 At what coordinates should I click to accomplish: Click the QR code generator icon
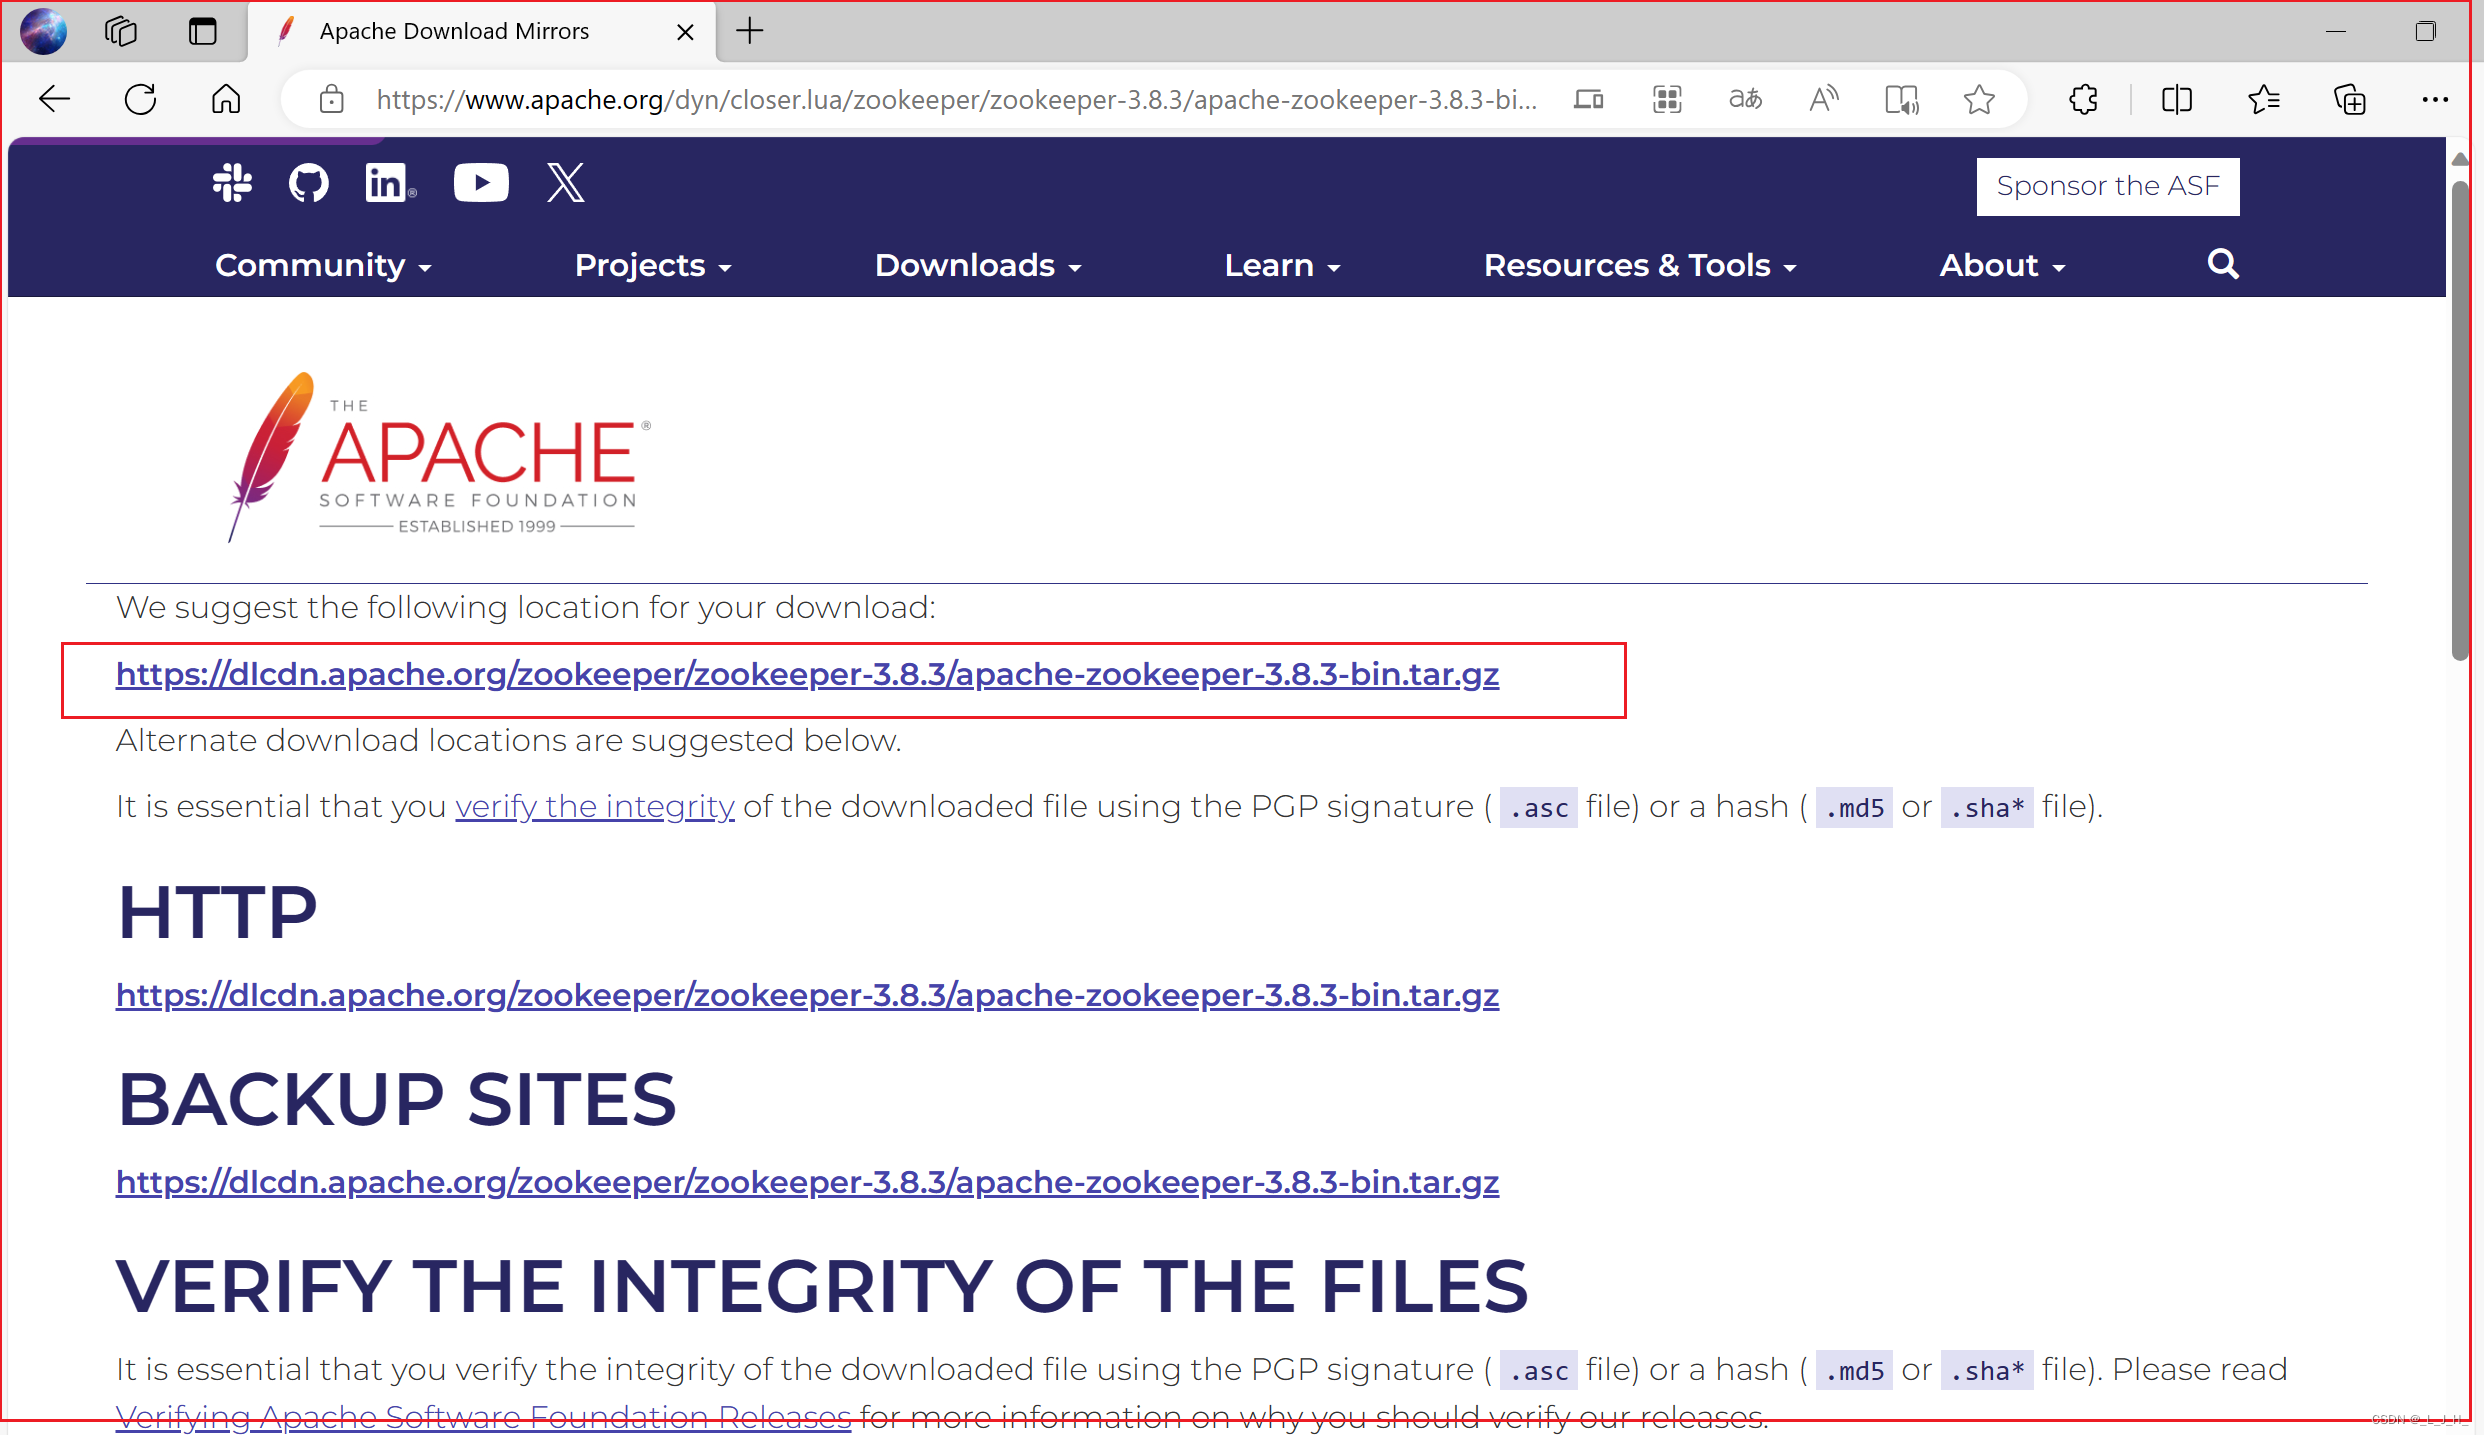click(x=1667, y=99)
